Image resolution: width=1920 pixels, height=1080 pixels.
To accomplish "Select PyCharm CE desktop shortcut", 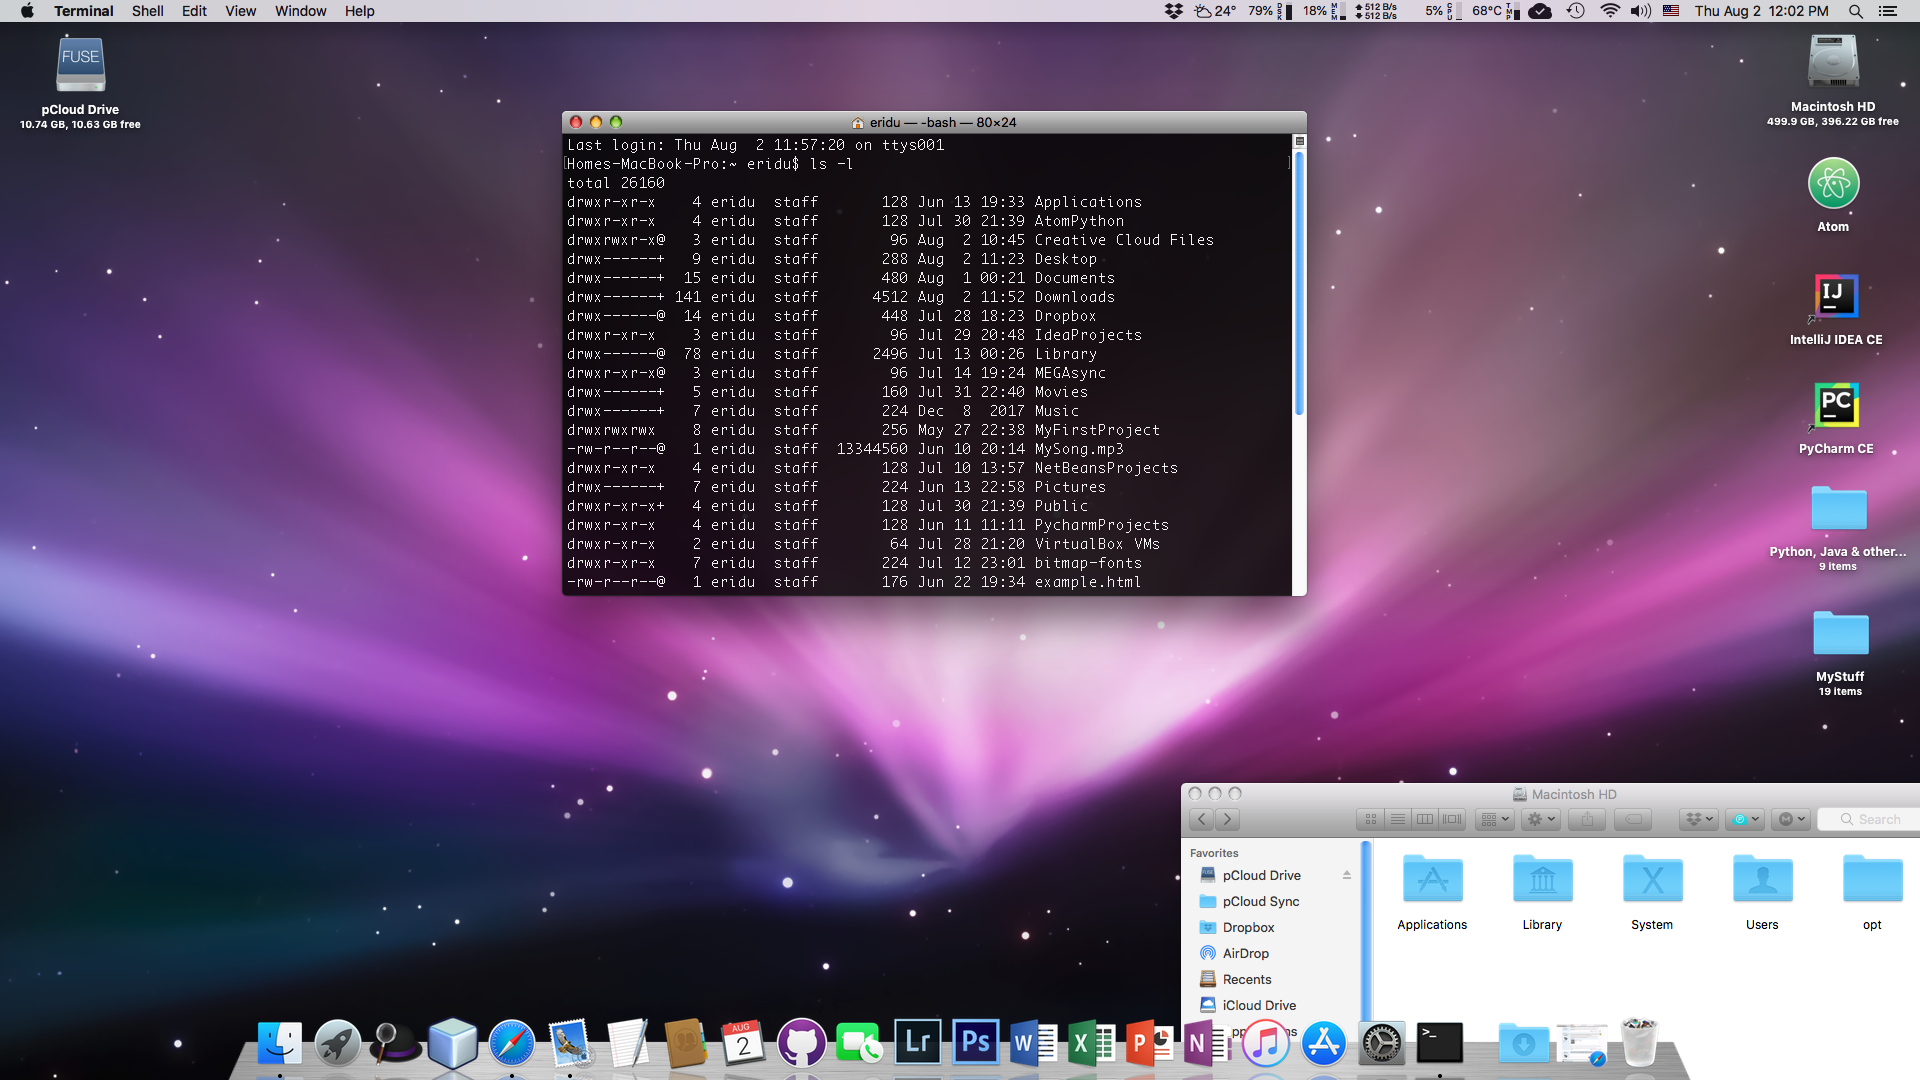I will tap(1836, 406).
